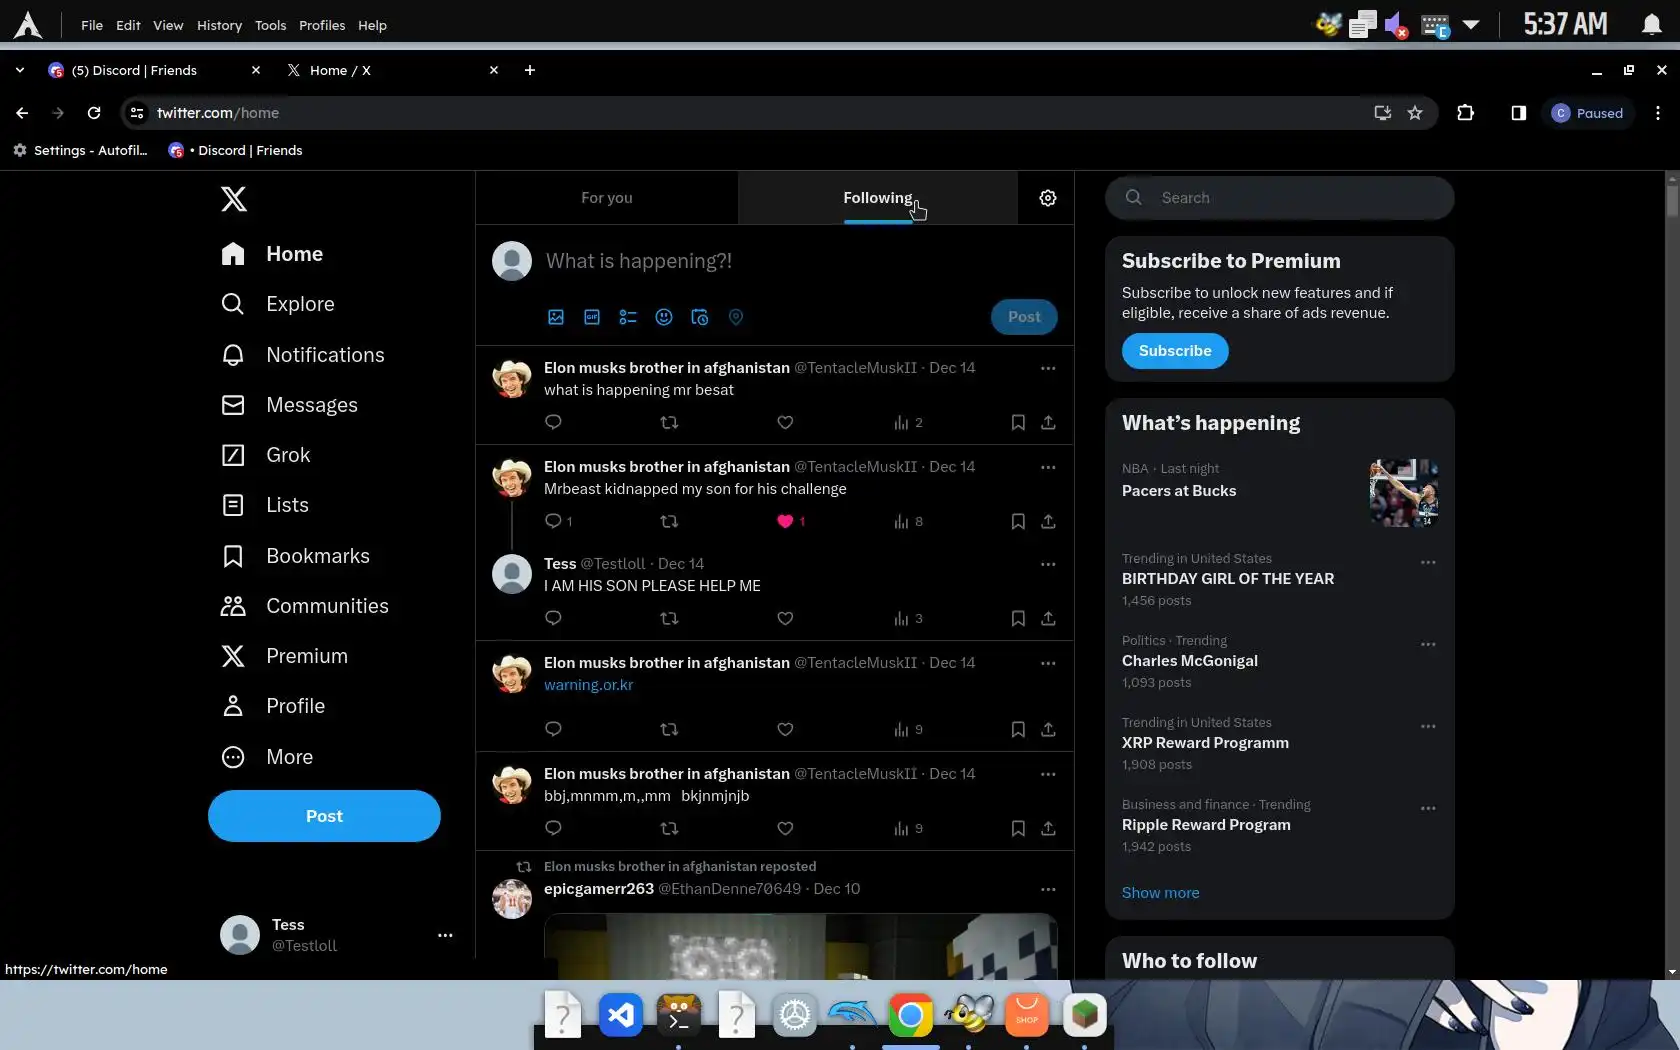Image resolution: width=1680 pixels, height=1050 pixels.
Task: Bookmark 'what is happening mr besat' post
Action: (1018, 422)
